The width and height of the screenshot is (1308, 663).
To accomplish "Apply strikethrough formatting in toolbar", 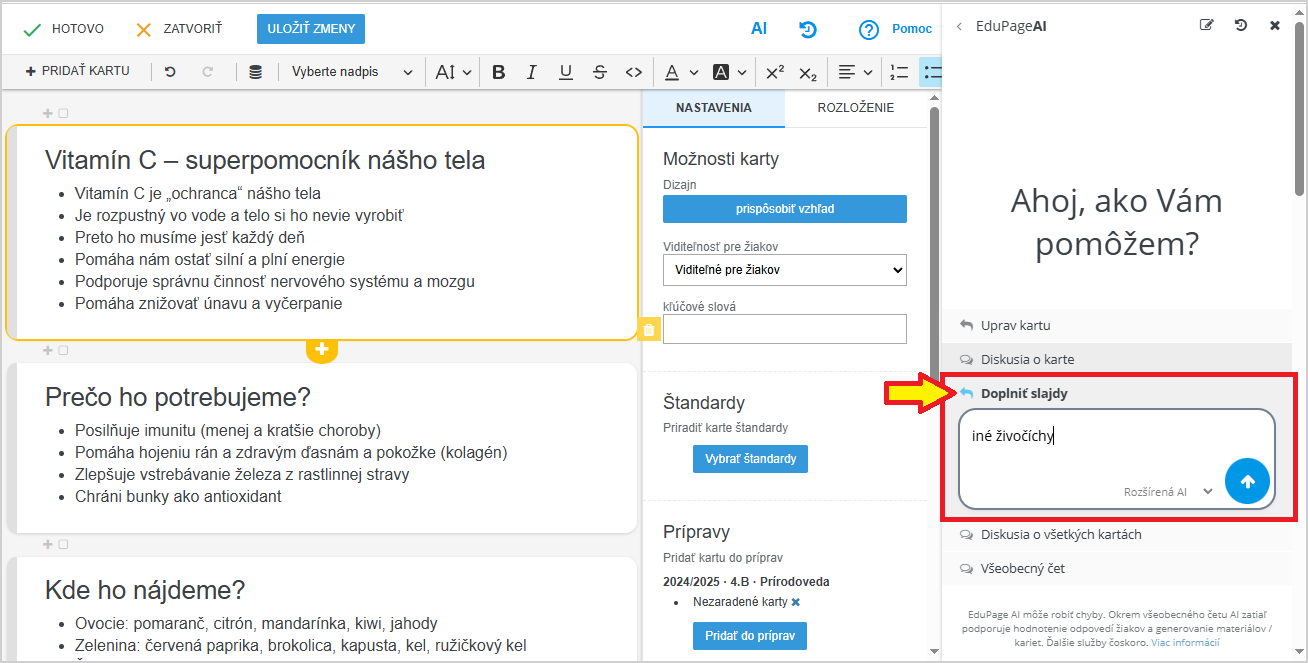I will 599,72.
